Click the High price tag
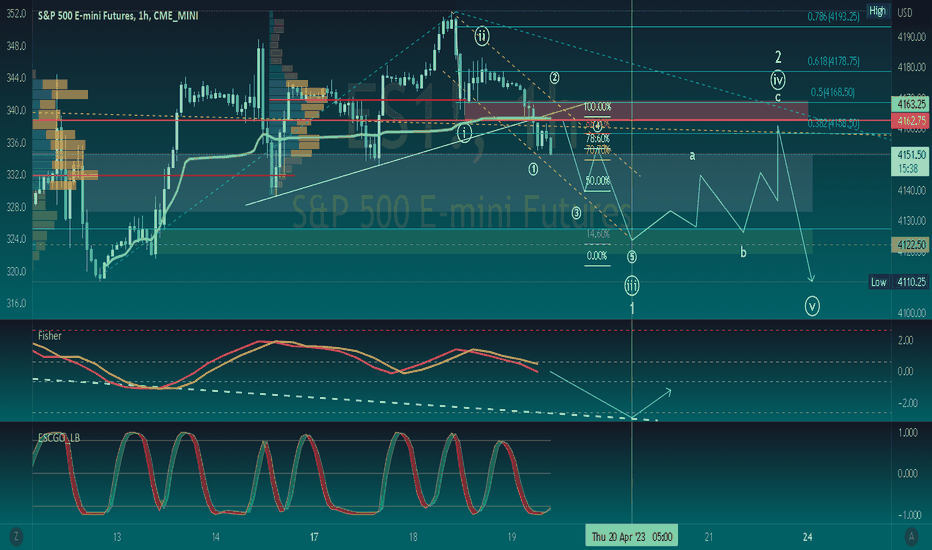The image size is (932, 550). [x=877, y=11]
